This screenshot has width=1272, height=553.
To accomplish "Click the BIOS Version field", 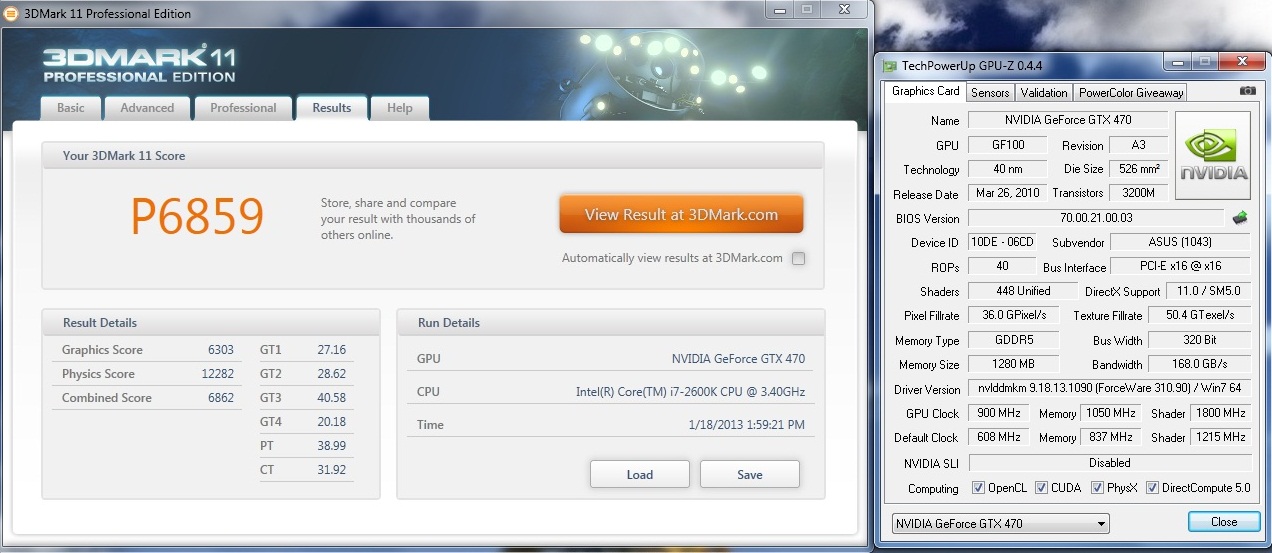I will (1095, 218).
